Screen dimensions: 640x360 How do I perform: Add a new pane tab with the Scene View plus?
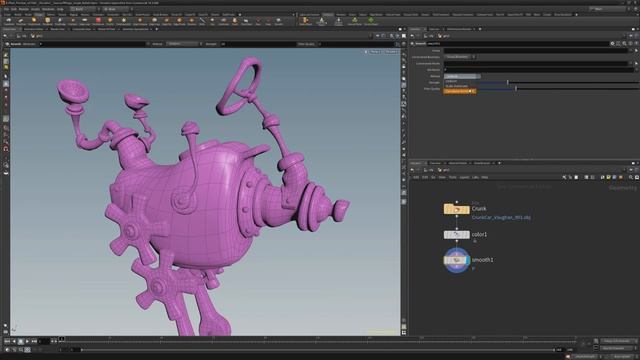point(157,29)
